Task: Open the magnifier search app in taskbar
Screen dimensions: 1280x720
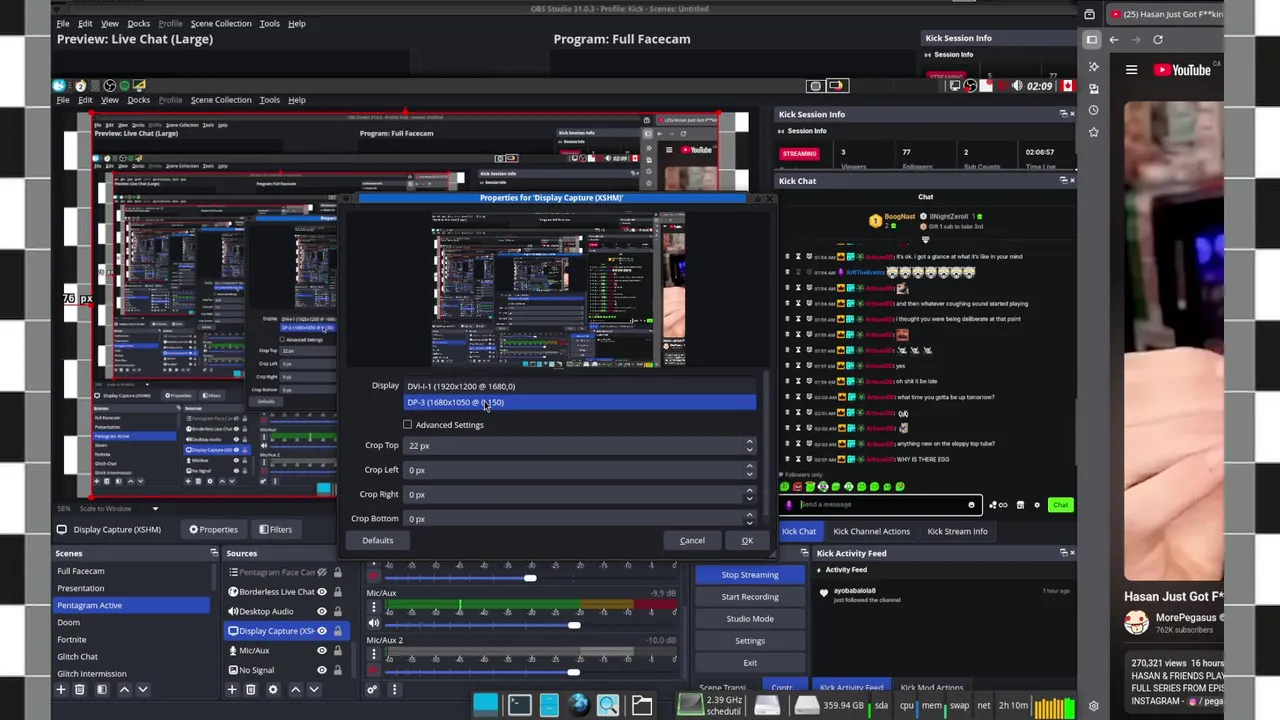Action: point(608,705)
